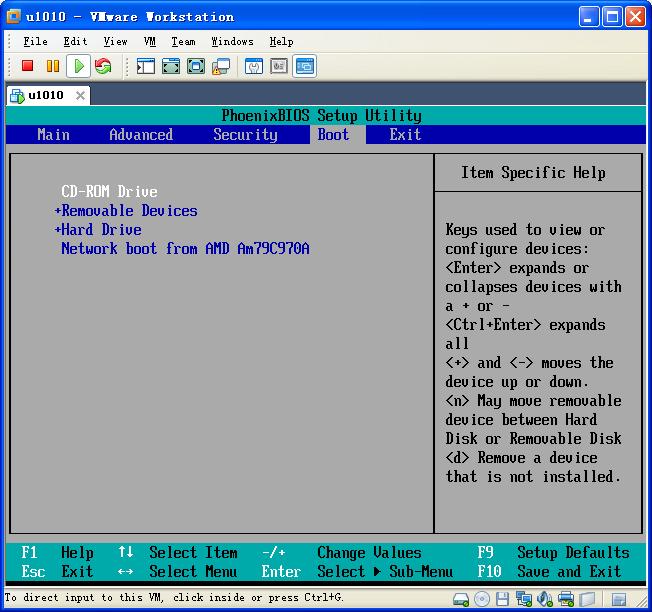The width and height of the screenshot is (652, 612).
Task: Open the File menu
Action: tap(35, 42)
